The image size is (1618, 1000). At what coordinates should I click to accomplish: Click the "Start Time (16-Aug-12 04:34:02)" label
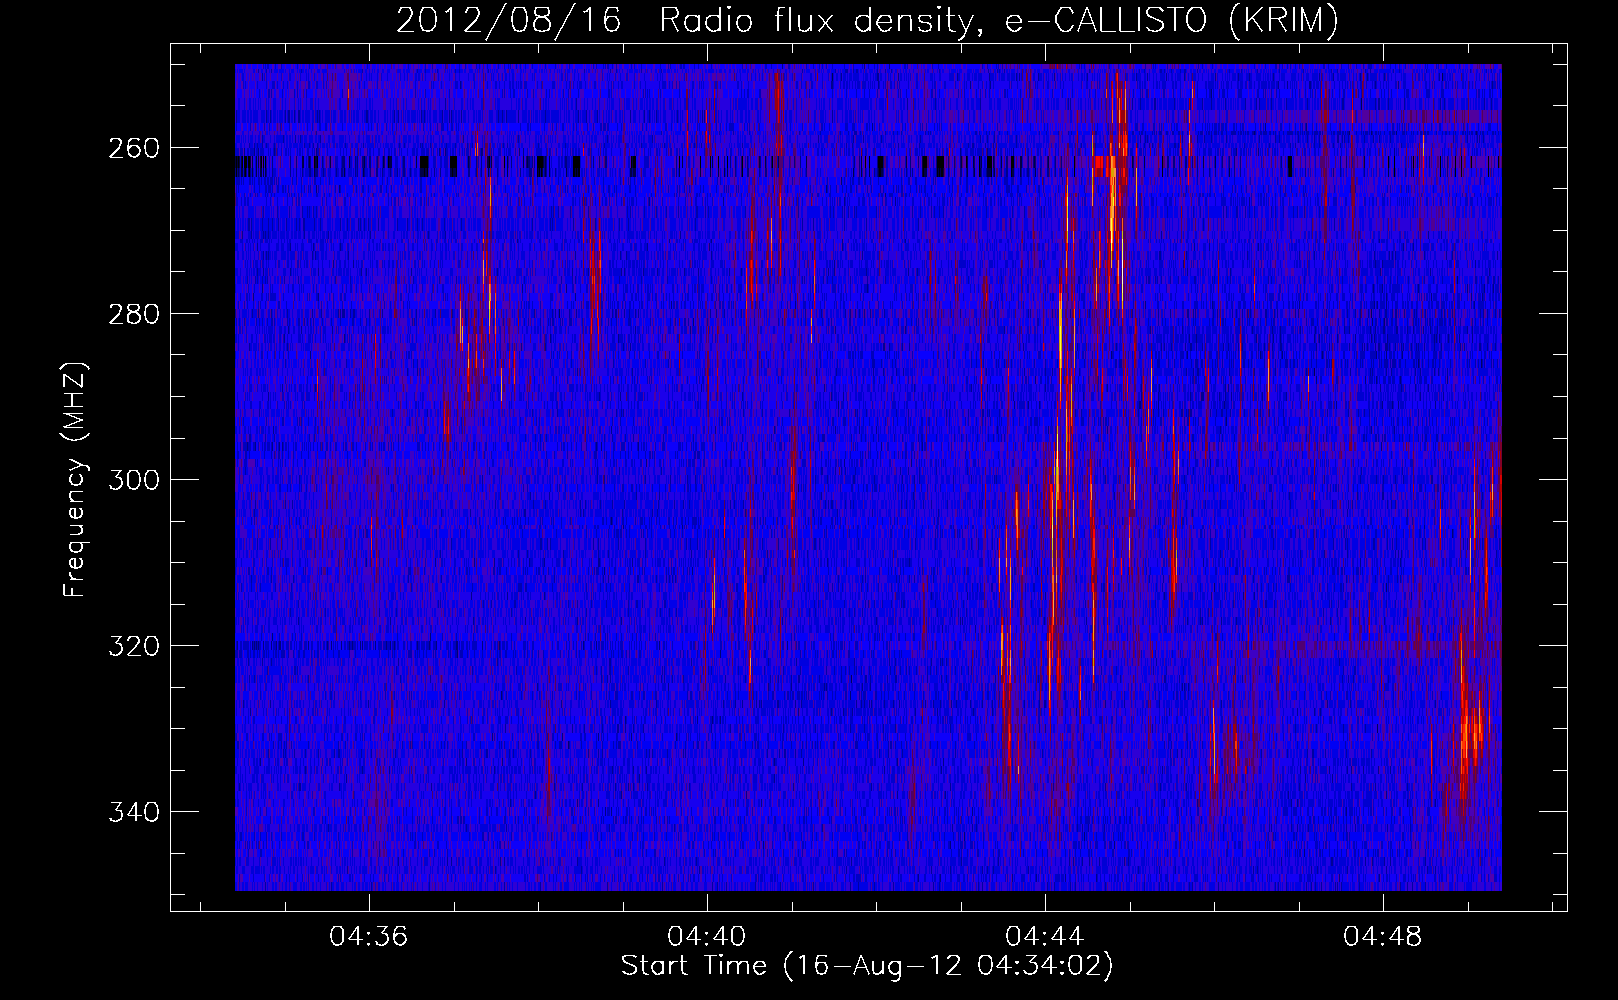click(x=867, y=966)
